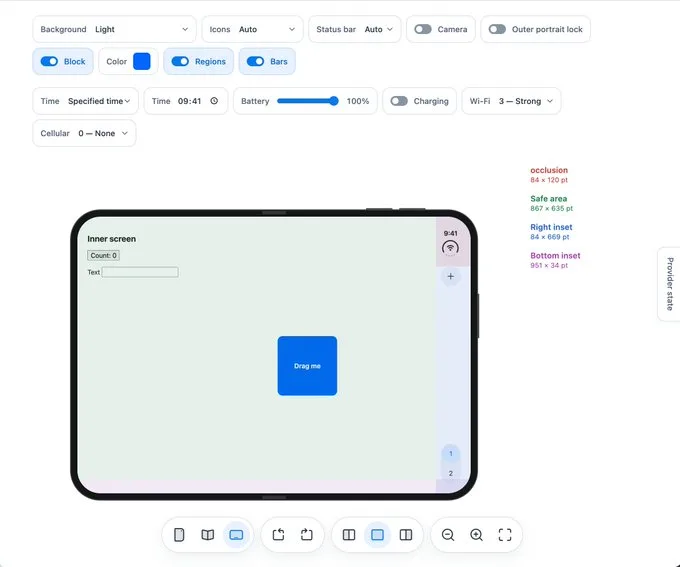
Task: Click the occlusion legend label
Action: click(549, 170)
